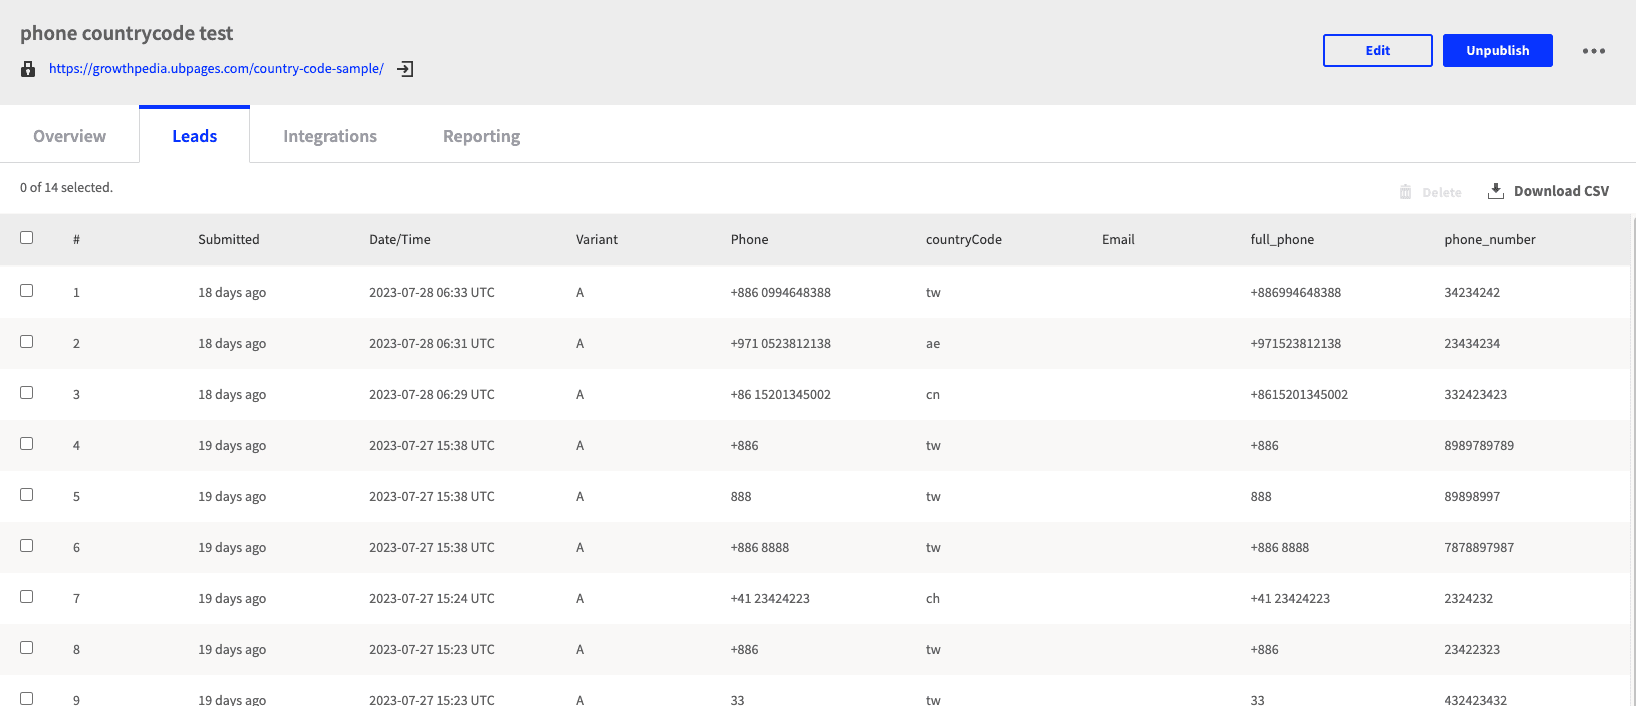Click the open-page arrow icon after URL
The width and height of the screenshot is (1636, 706).
click(x=405, y=69)
